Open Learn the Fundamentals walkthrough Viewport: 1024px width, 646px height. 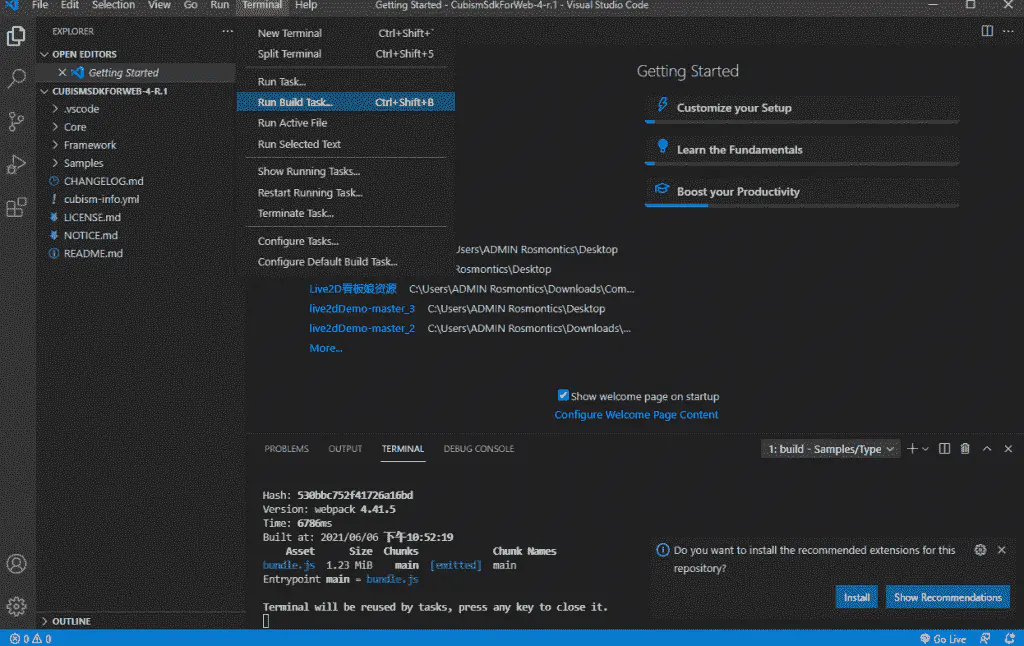(x=802, y=150)
